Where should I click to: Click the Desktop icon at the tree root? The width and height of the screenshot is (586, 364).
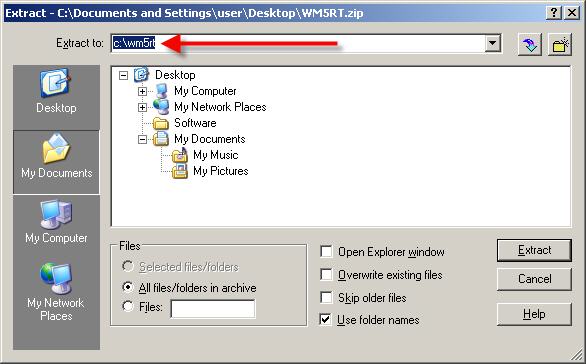141,75
